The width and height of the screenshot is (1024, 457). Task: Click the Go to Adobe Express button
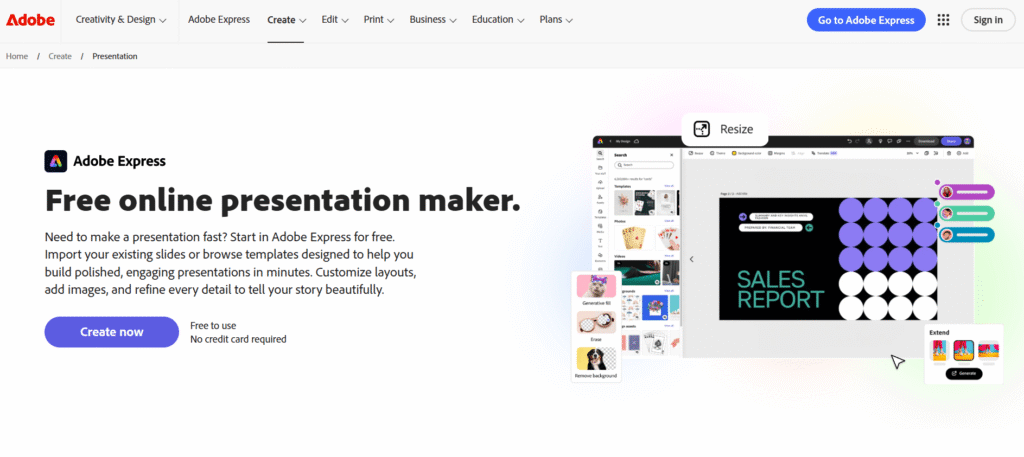tap(865, 20)
